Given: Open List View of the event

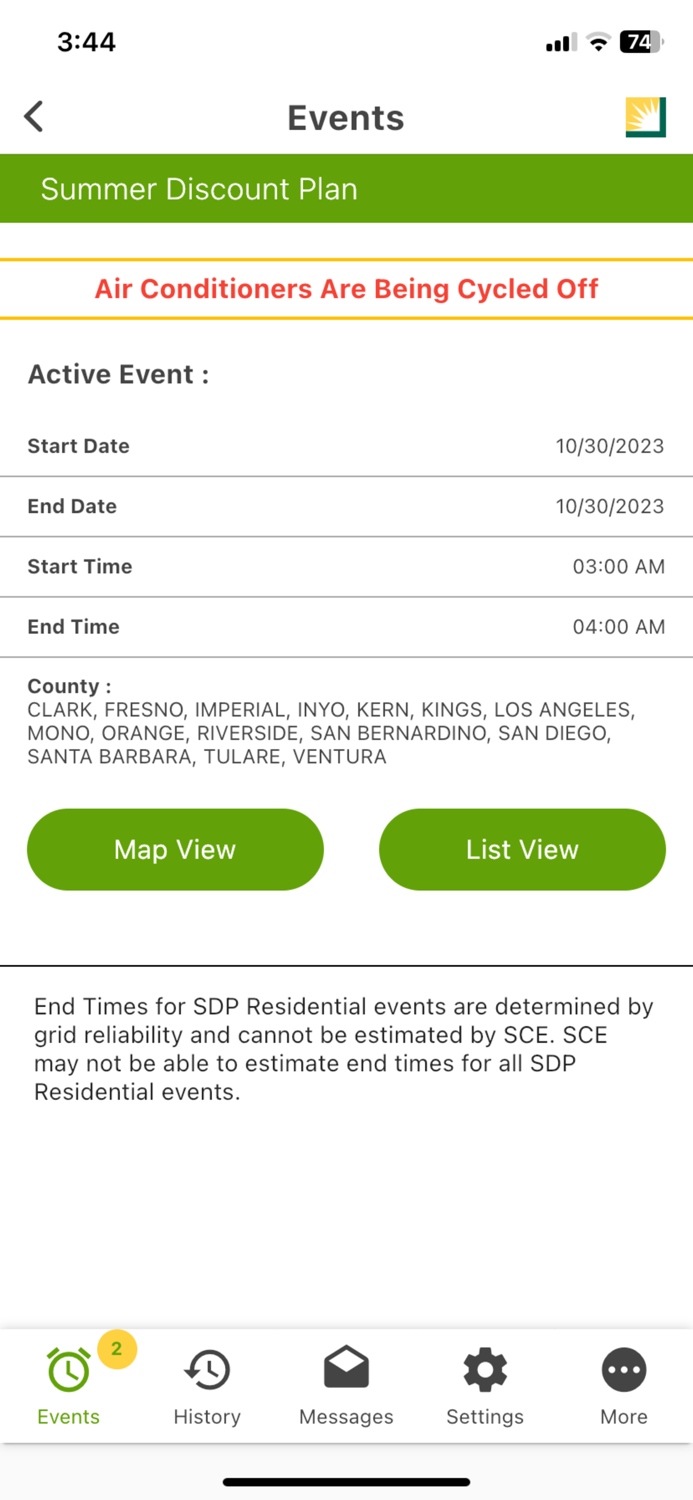Looking at the screenshot, I should 521,849.
